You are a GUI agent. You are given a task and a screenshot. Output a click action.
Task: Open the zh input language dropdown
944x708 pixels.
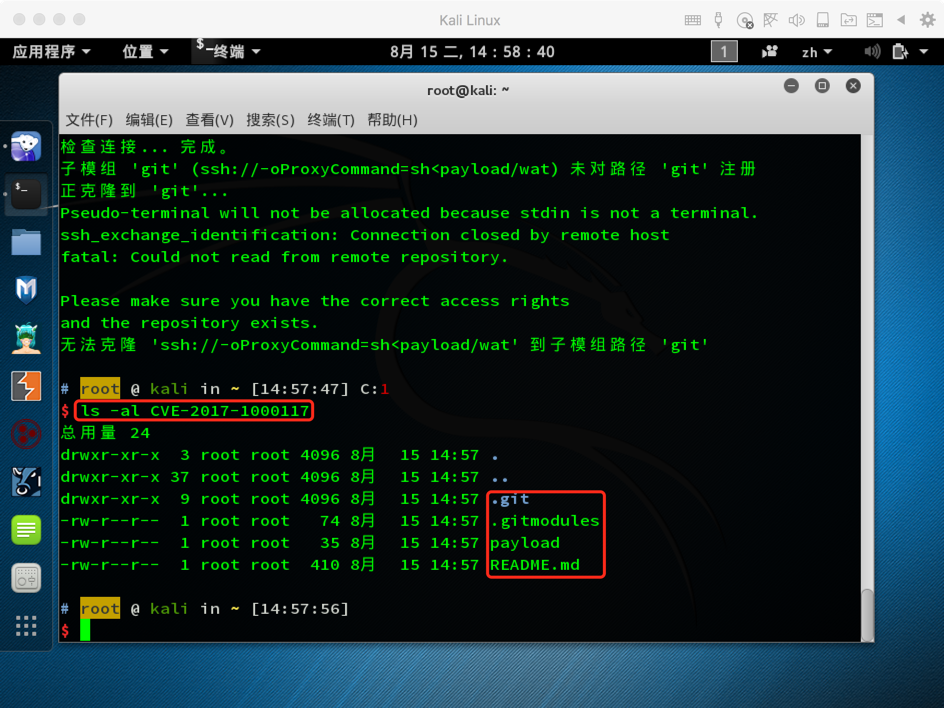pos(816,52)
